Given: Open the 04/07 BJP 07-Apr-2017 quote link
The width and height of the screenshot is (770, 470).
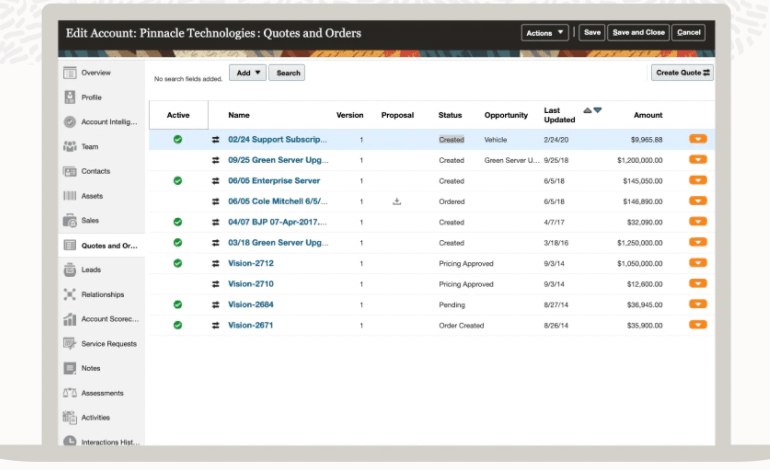Looking at the screenshot, I should click(x=277, y=222).
